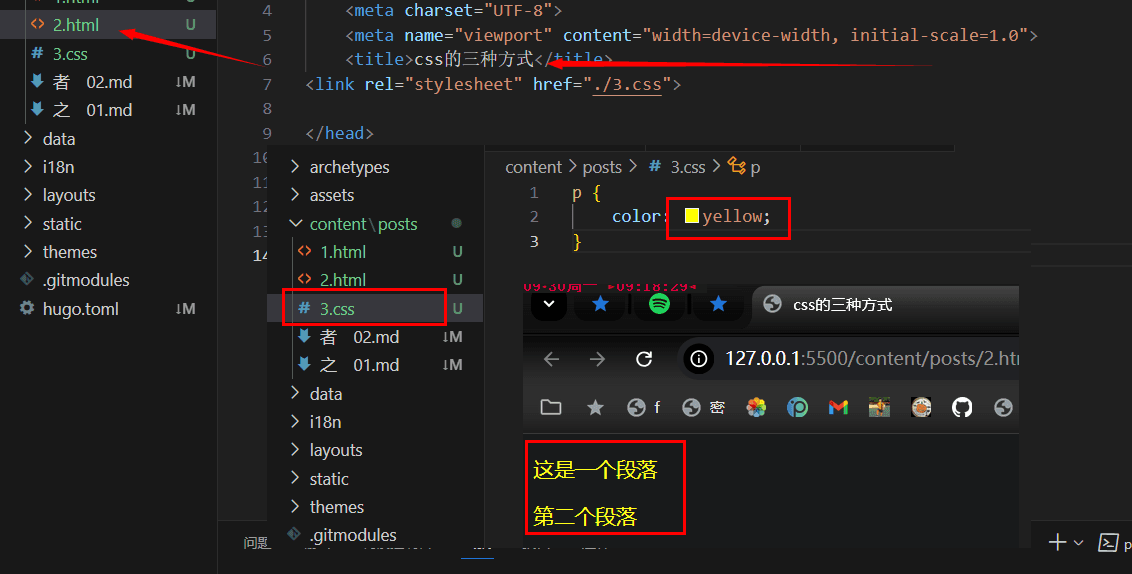This screenshot has height=574, width=1132.
Task: Go back using the browser back arrow
Action: [552, 359]
